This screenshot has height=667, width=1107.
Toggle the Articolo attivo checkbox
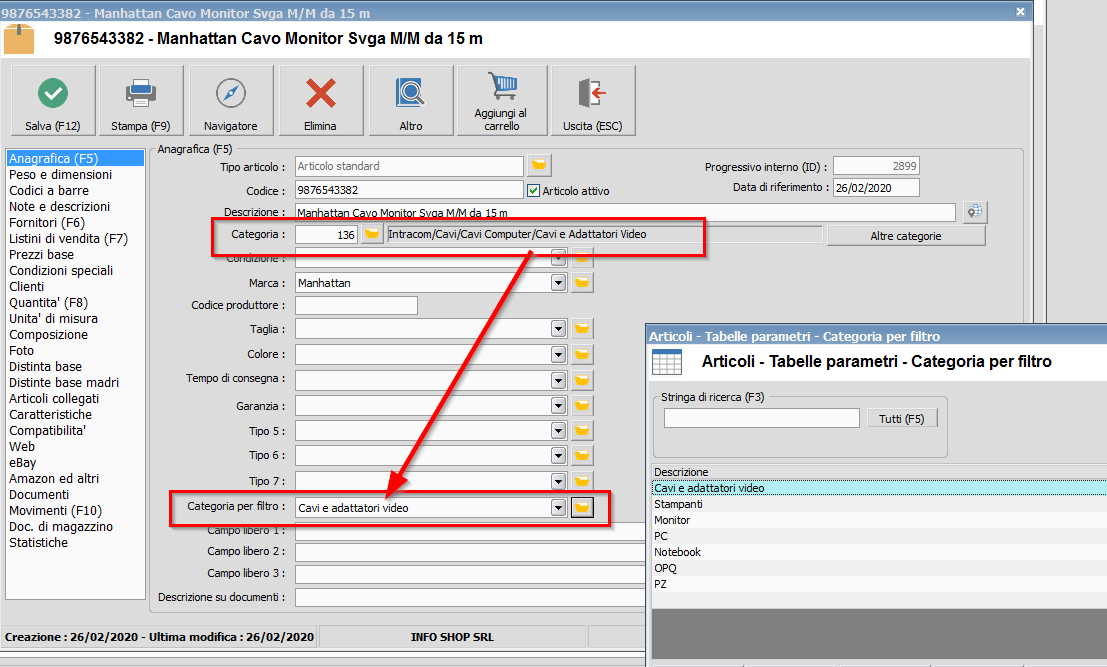tap(533, 190)
